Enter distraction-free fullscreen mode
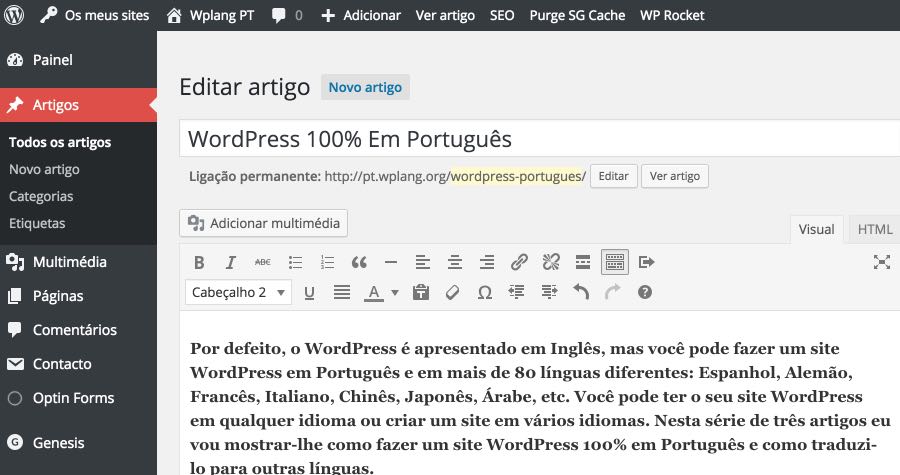Image resolution: width=900 pixels, height=475 pixels. click(x=882, y=262)
